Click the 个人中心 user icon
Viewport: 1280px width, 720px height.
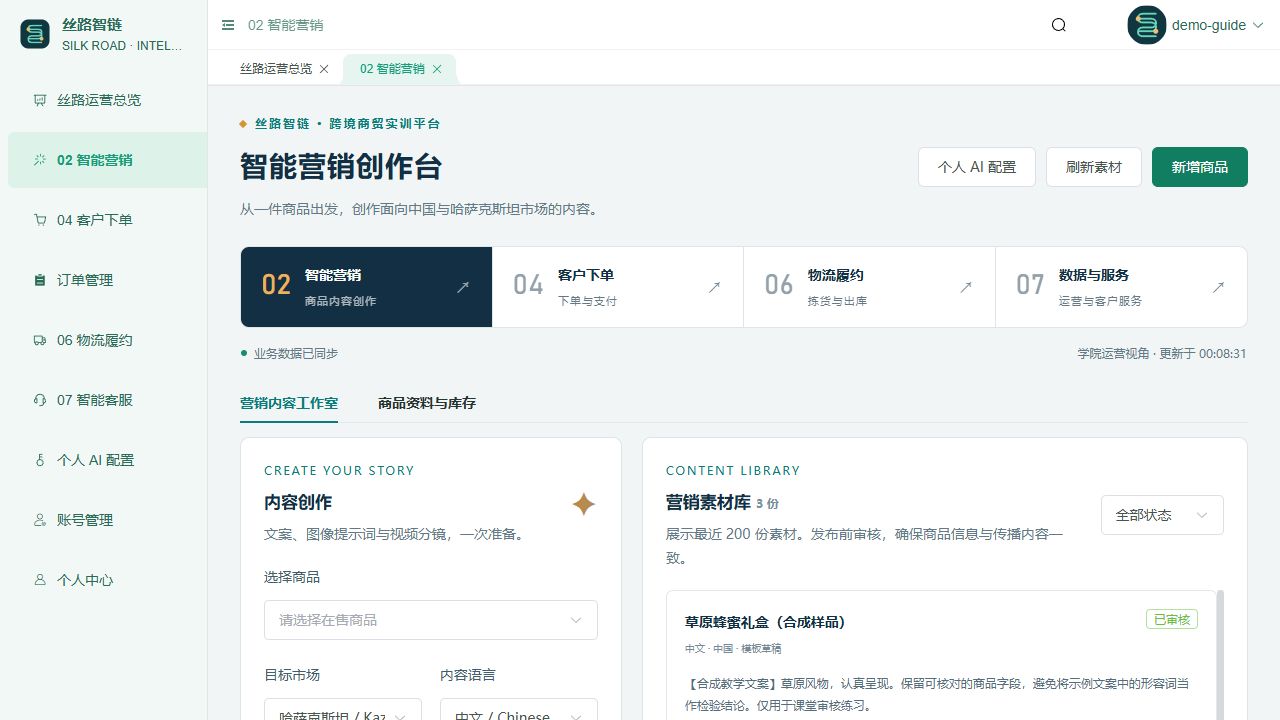tap(40, 580)
